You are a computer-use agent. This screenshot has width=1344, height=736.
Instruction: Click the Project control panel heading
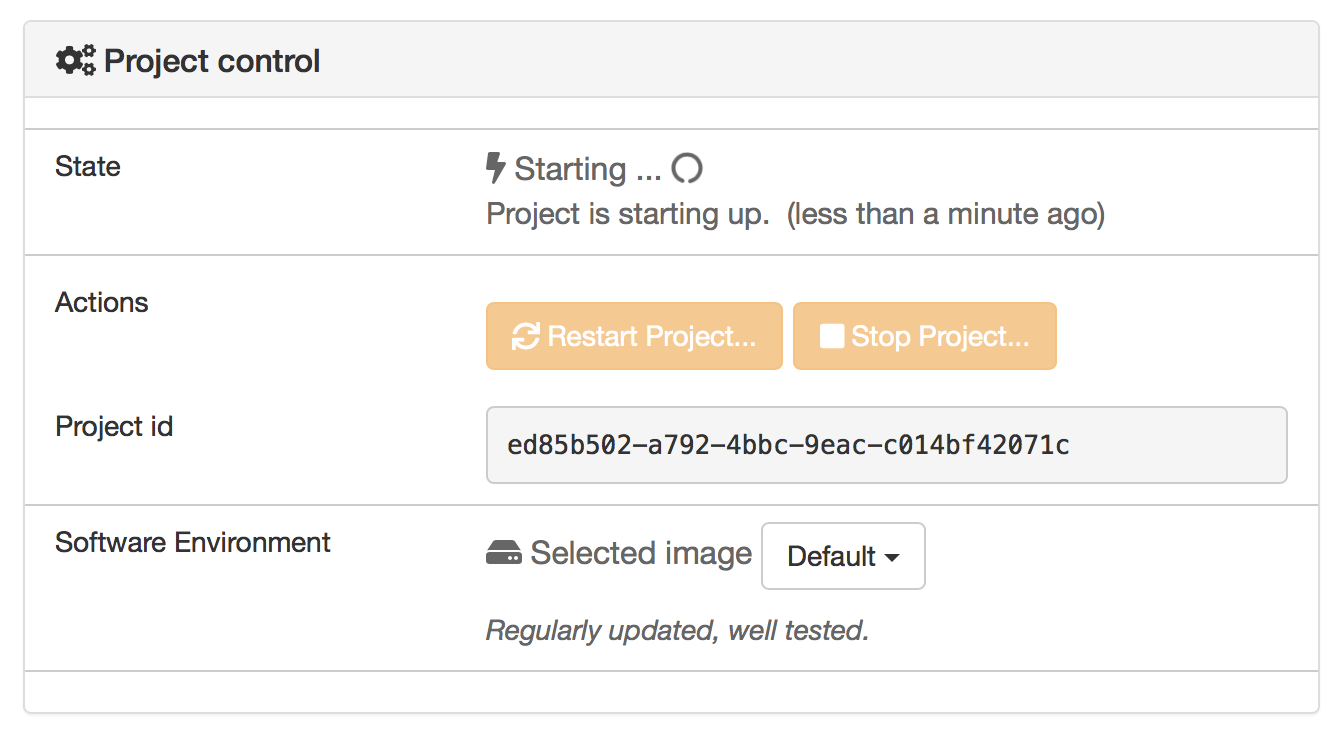[x=212, y=61]
